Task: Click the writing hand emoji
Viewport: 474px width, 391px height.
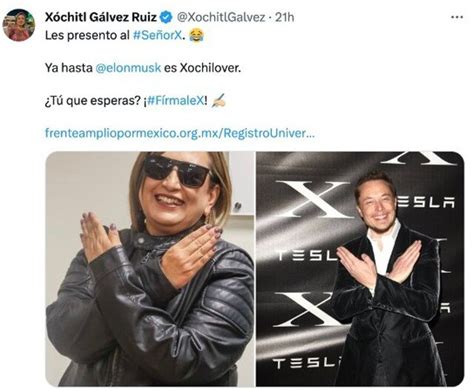Action: coord(219,100)
